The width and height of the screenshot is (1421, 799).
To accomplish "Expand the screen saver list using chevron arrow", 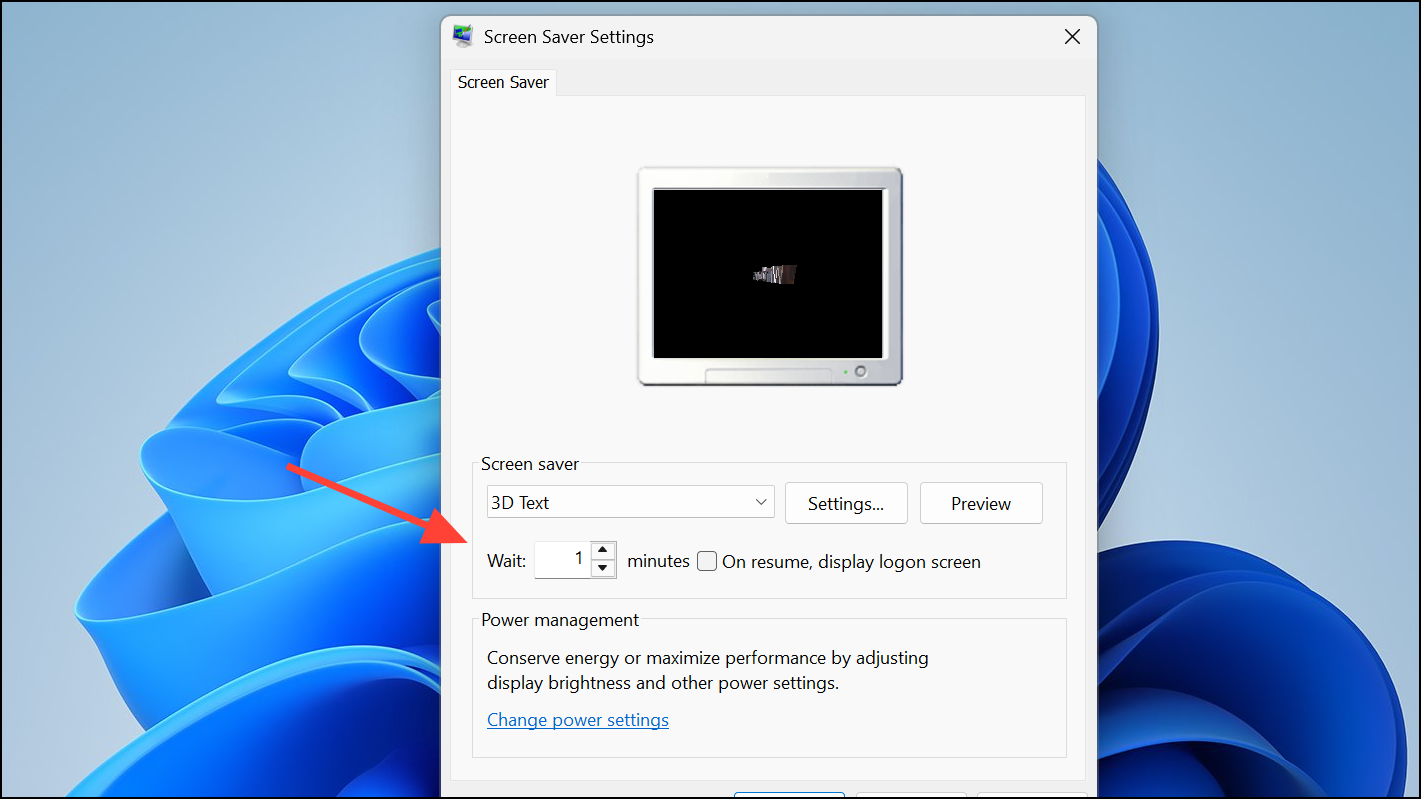I will (761, 503).
